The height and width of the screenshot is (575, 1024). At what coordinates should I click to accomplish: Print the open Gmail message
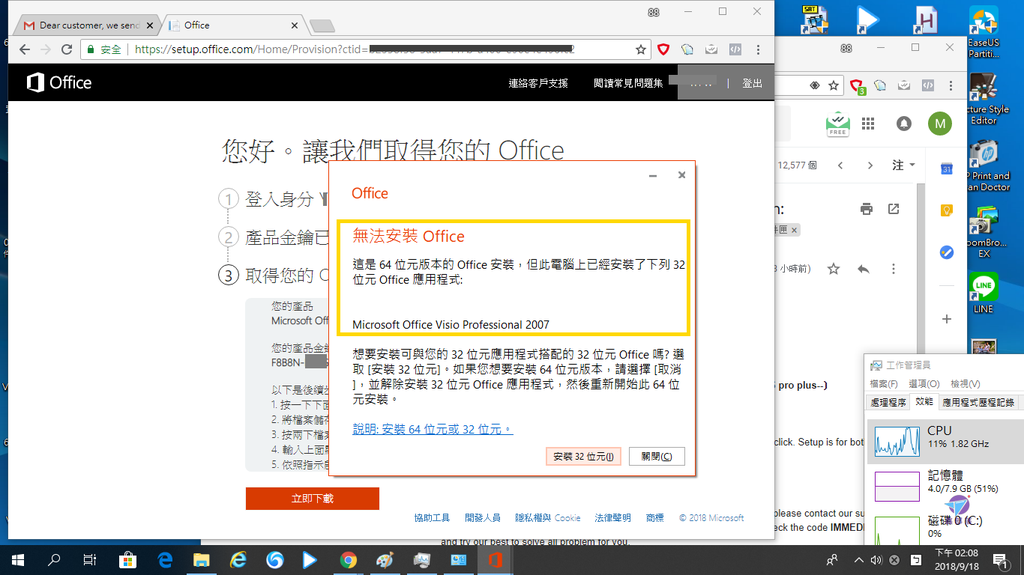(x=867, y=209)
